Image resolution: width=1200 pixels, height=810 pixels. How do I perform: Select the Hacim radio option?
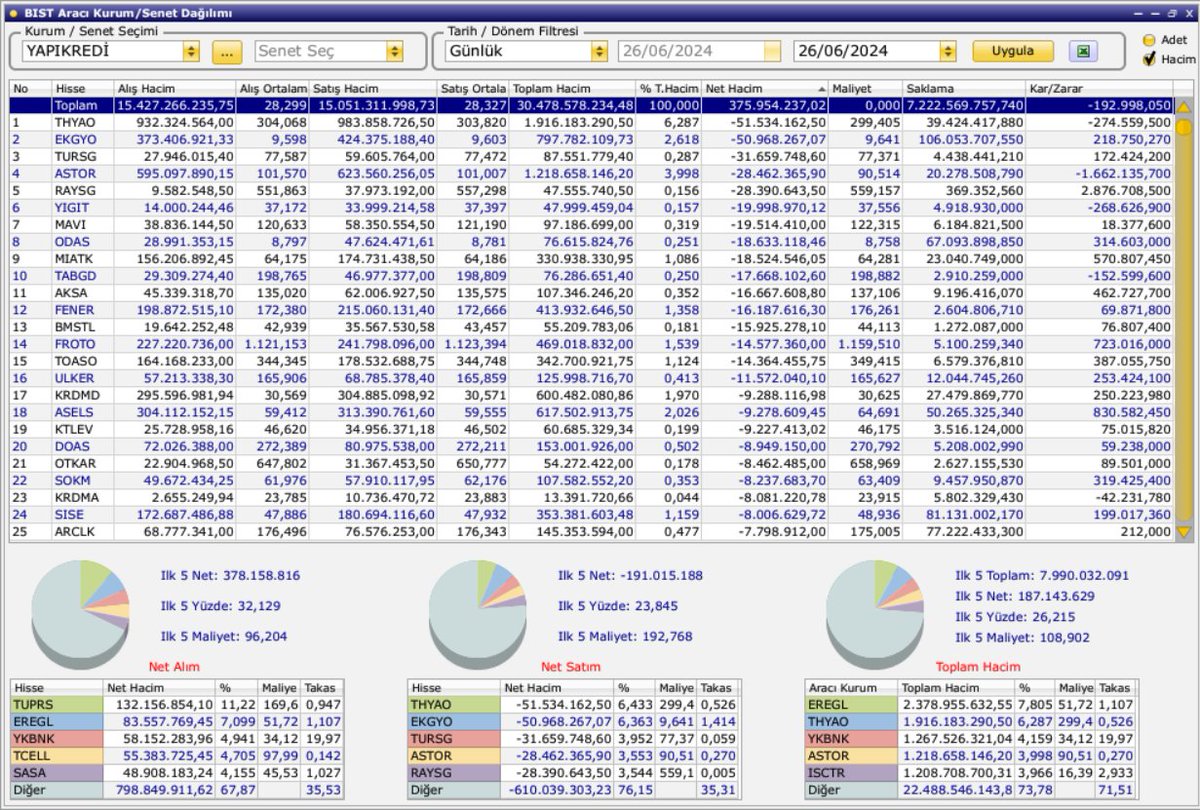pyautogui.click(x=1149, y=59)
